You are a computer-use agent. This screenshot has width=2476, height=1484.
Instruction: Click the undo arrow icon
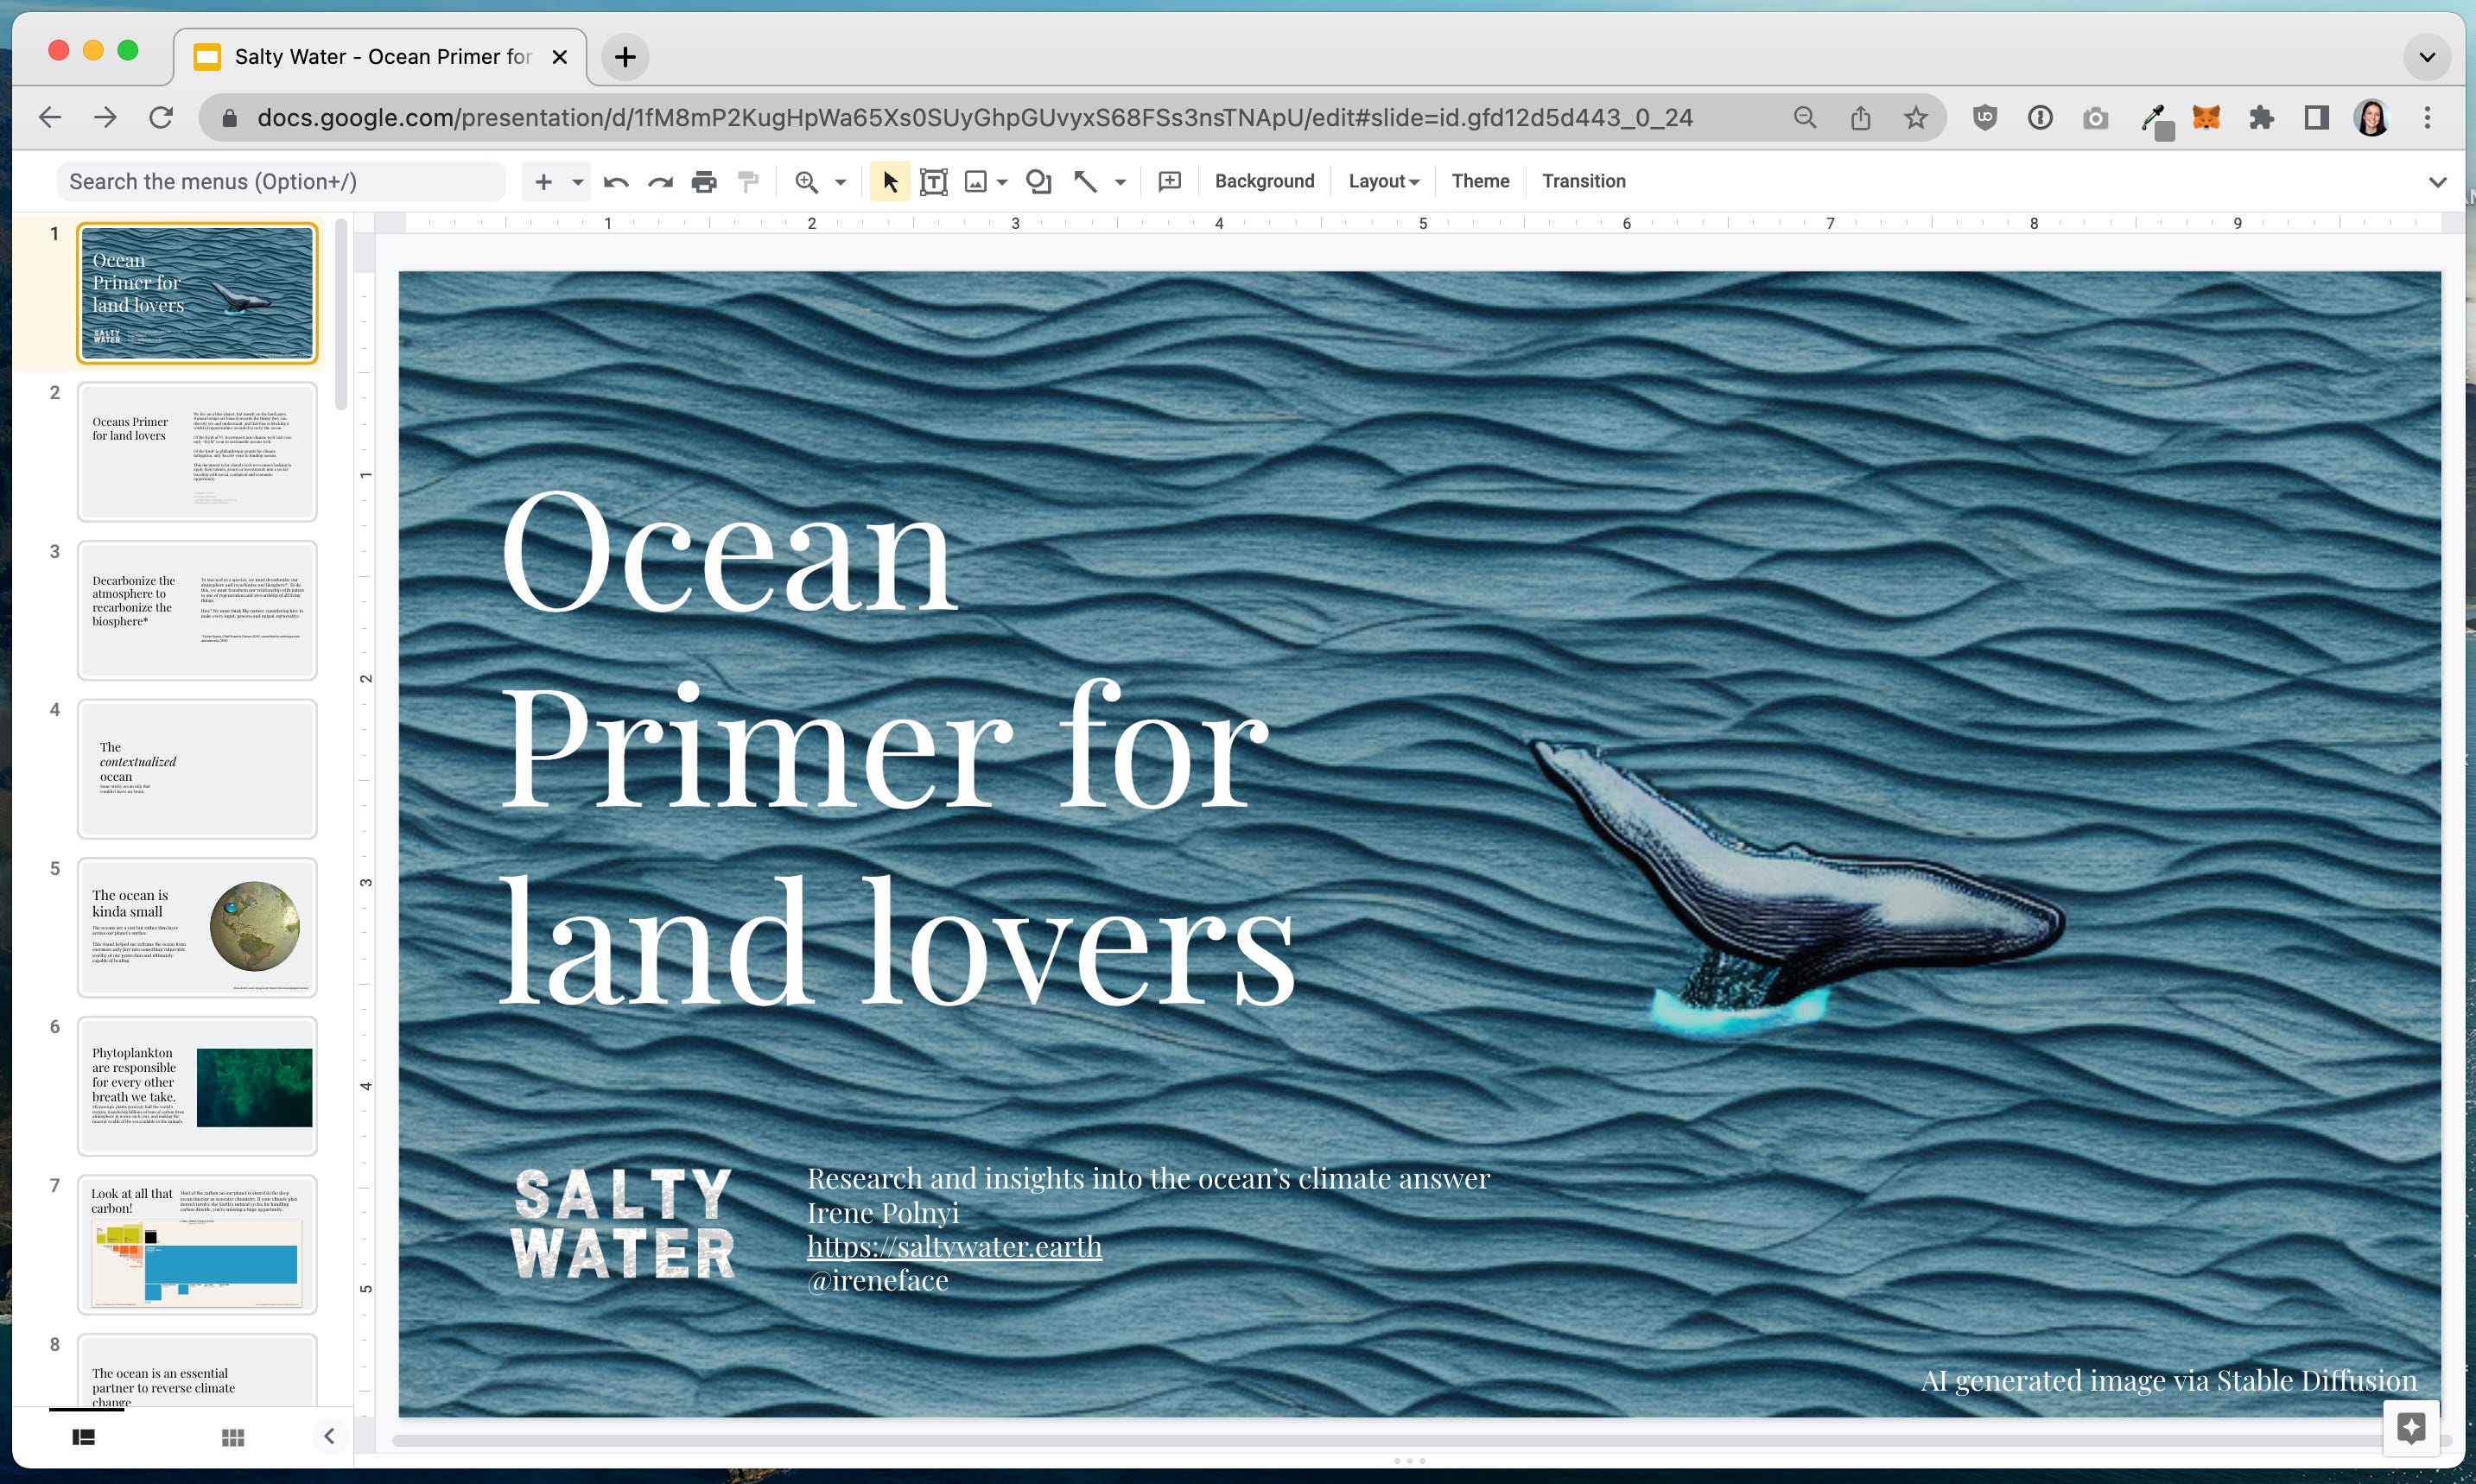pyautogui.click(x=616, y=181)
